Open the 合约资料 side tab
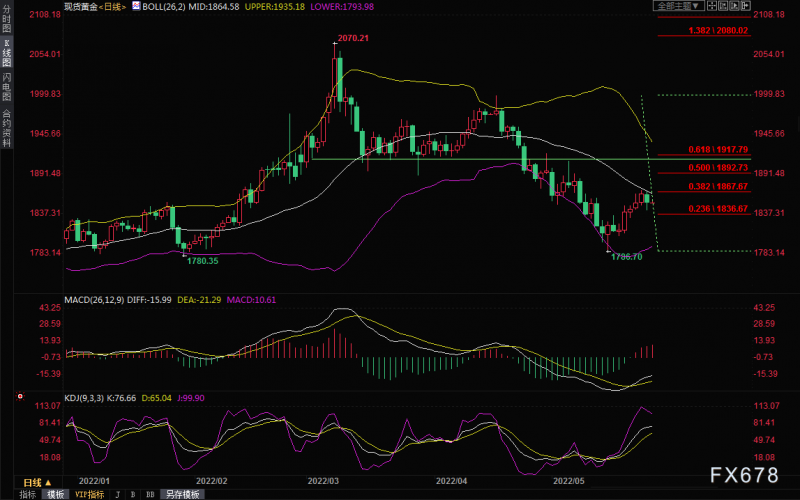 7,128
